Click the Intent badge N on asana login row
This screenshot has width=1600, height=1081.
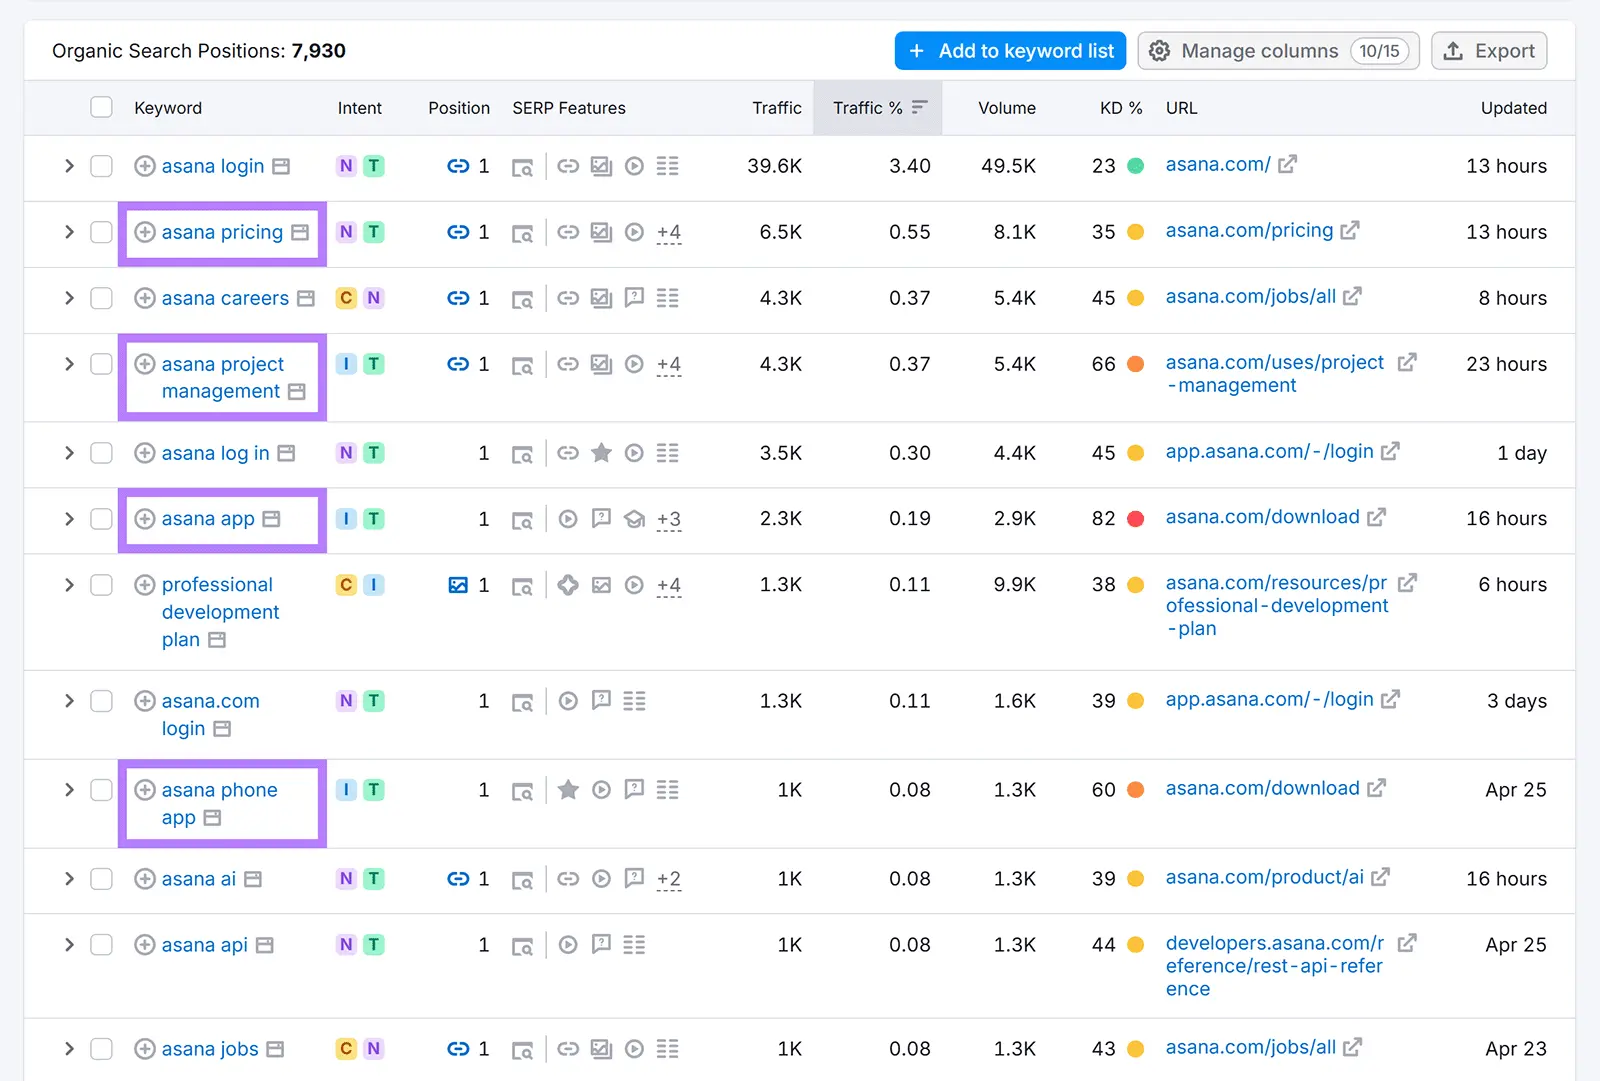click(345, 166)
